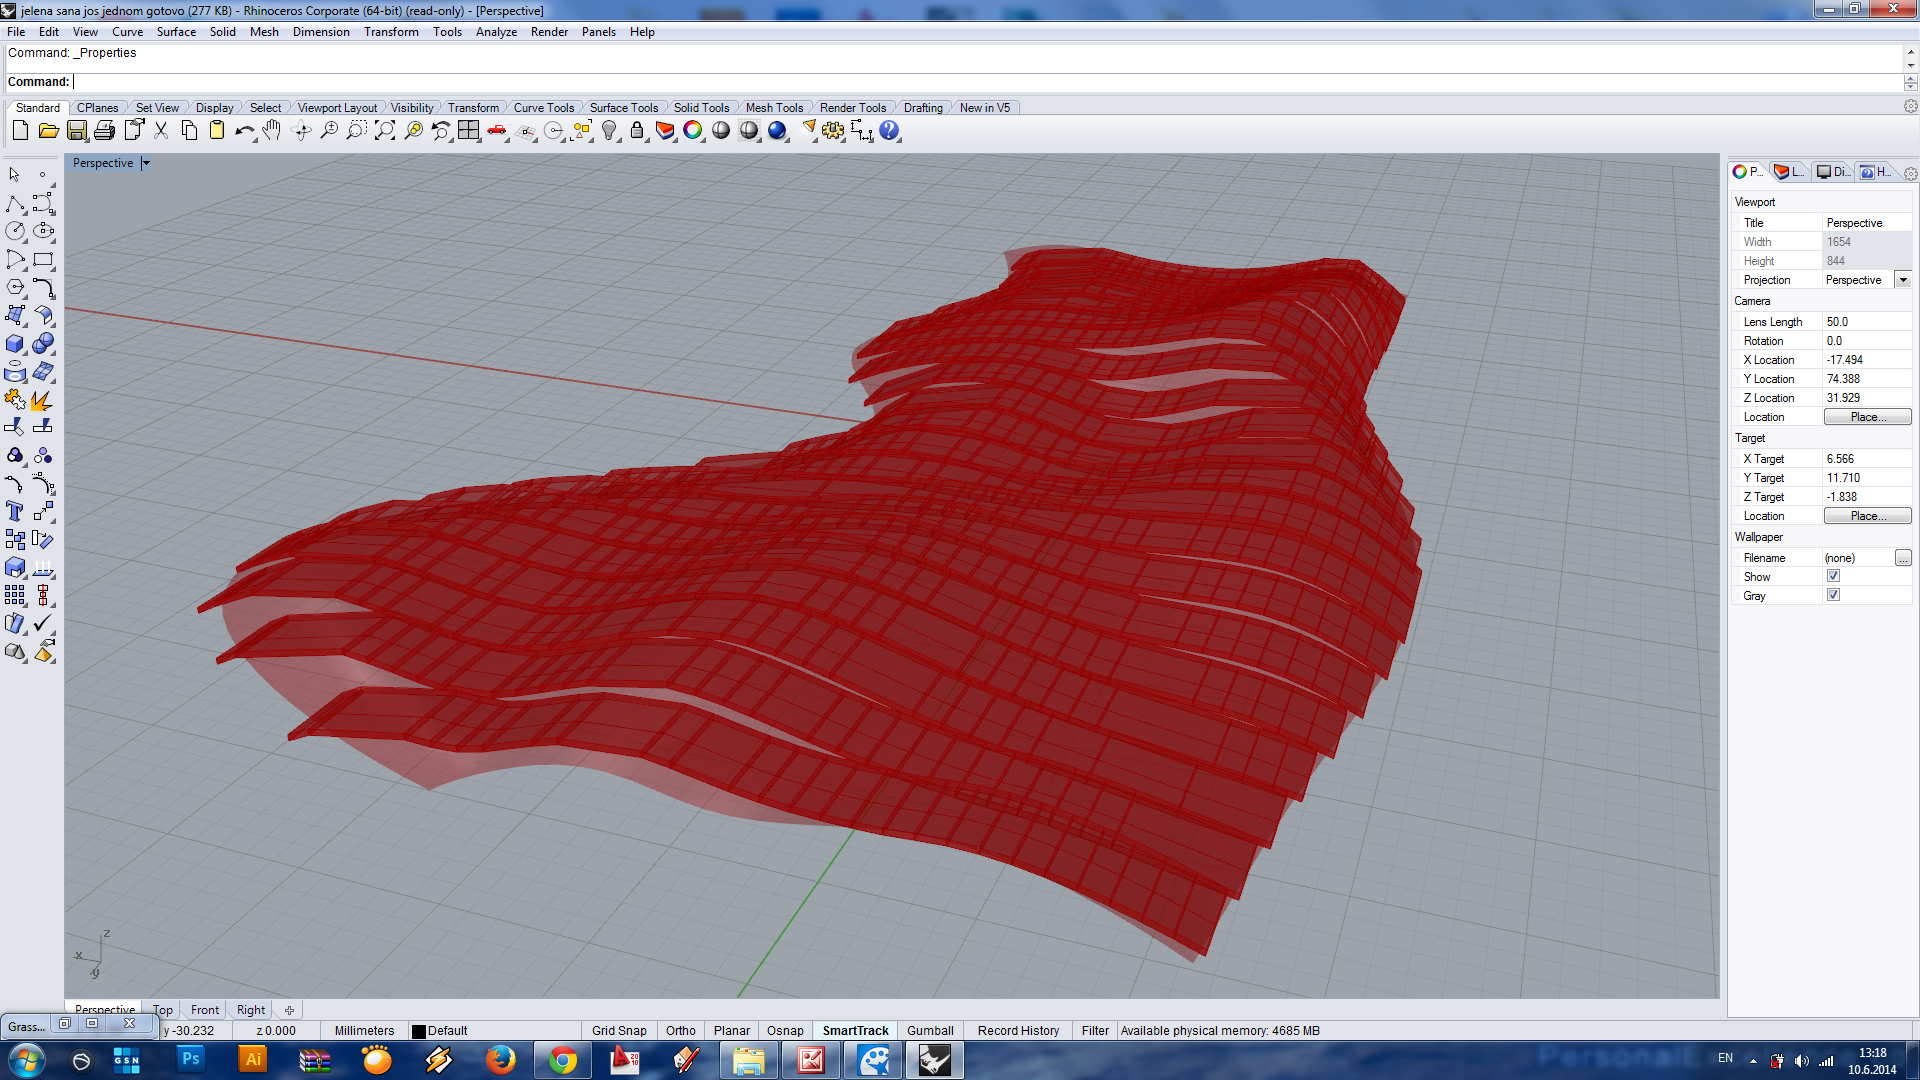Select the Box solid tool in sidebar

click(15, 343)
